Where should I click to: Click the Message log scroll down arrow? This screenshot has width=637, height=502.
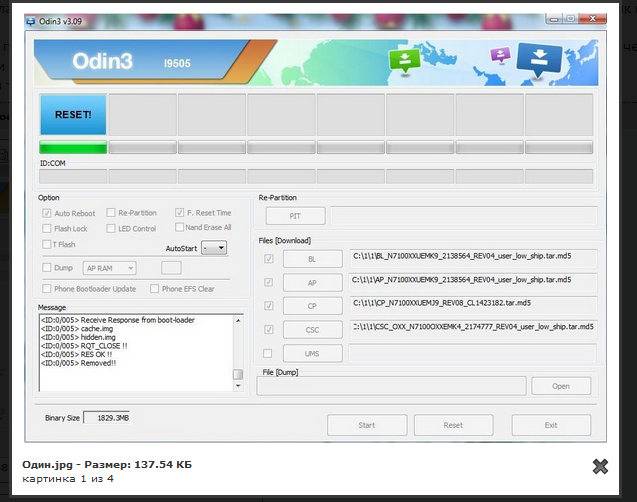coord(238,386)
